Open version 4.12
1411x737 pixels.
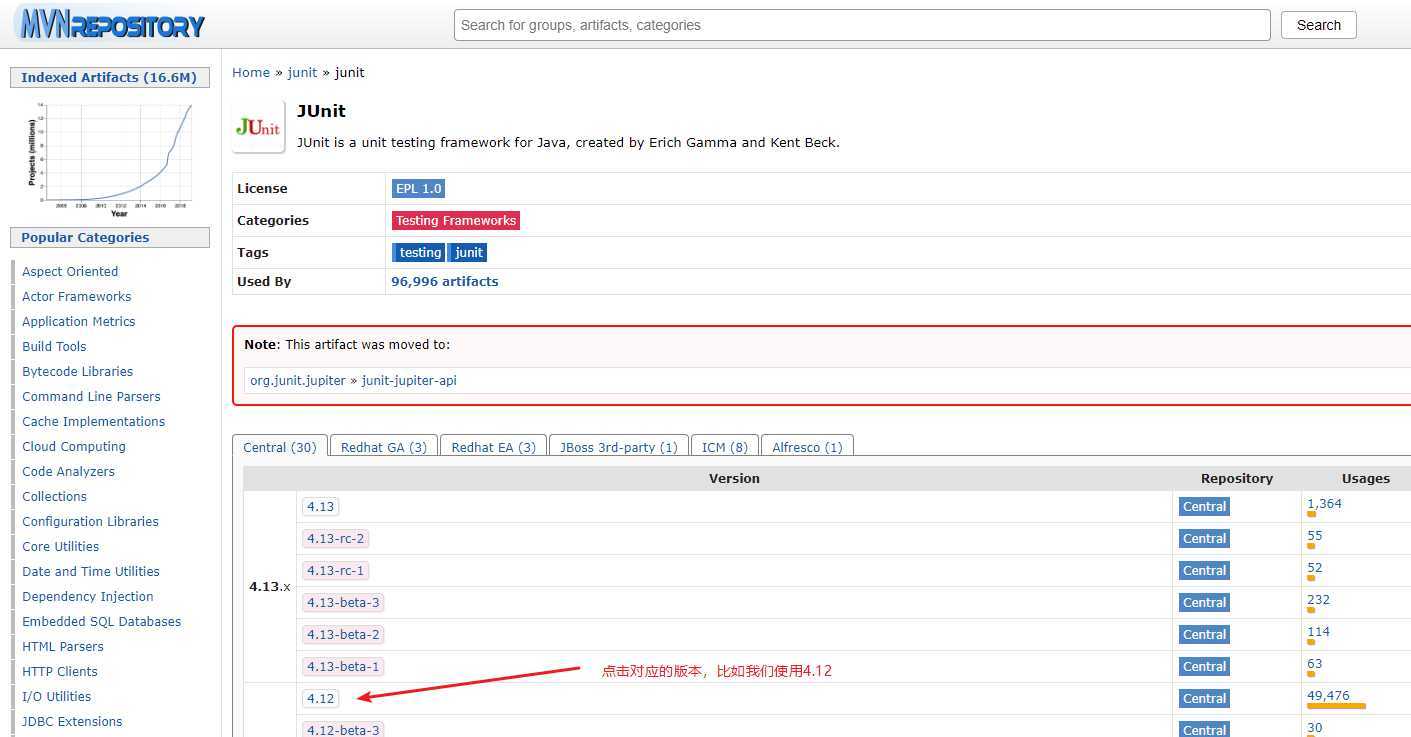320,698
